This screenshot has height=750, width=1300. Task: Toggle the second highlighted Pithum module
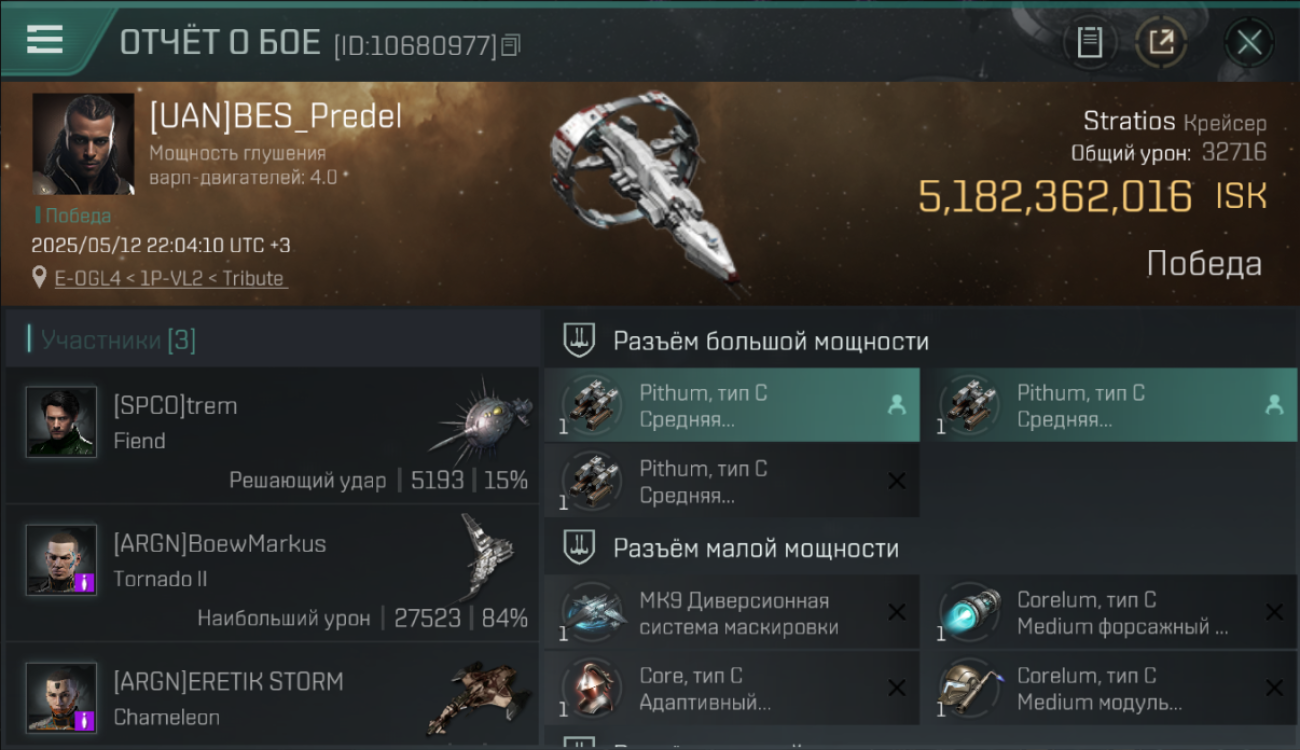[x=1109, y=405]
